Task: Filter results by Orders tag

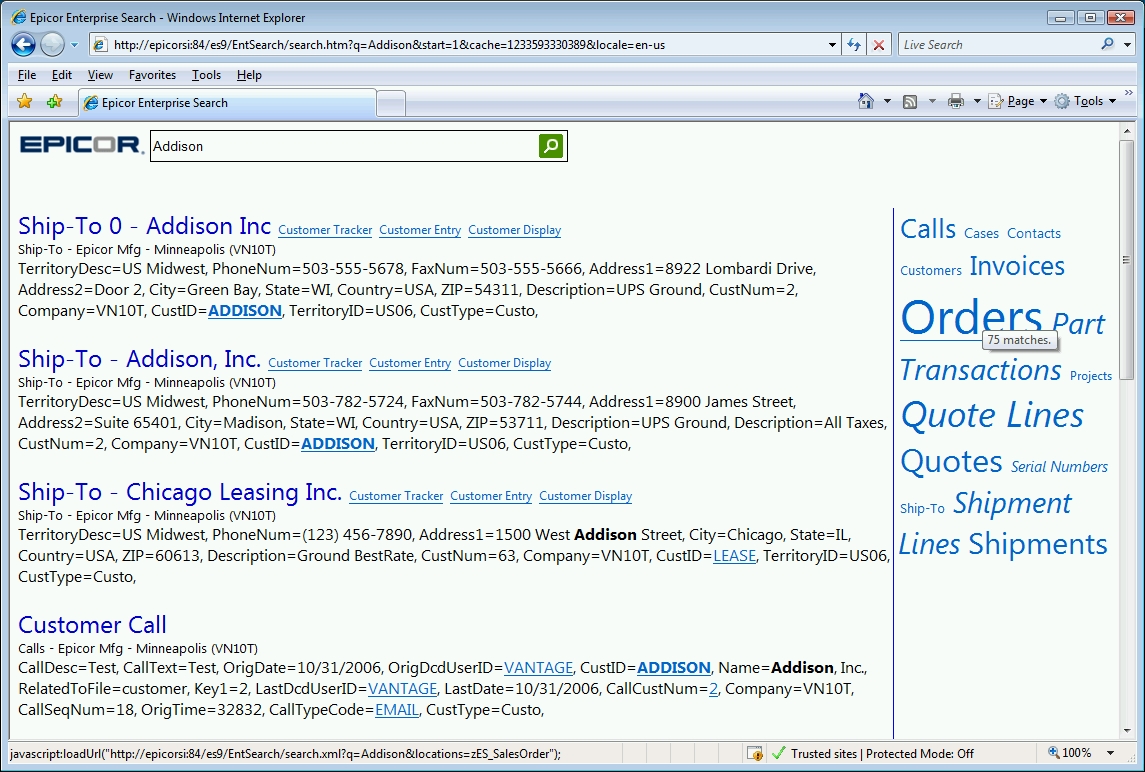Action: (x=971, y=317)
